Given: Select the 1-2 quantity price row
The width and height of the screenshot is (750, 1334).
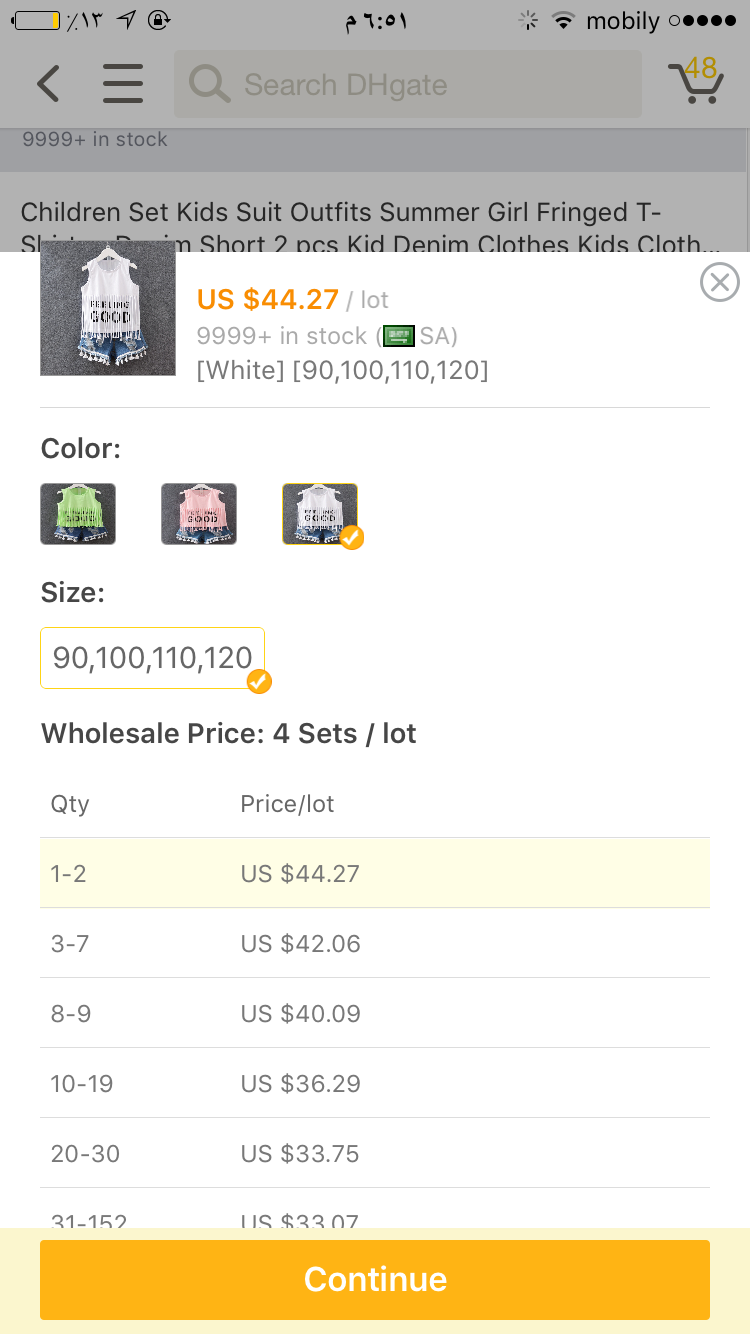Looking at the screenshot, I should [x=375, y=873].
